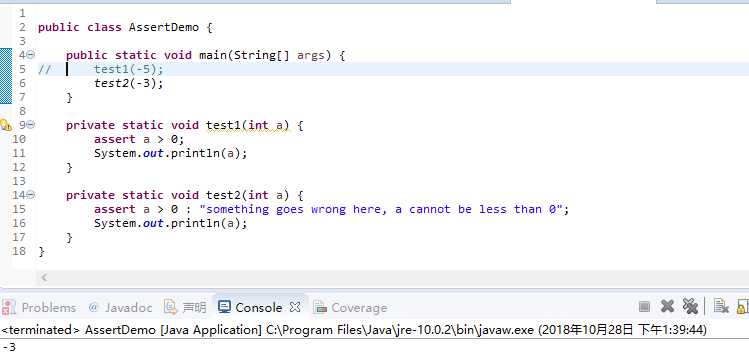Image resolution: width=749 pixels, height=364 pixels.
Task: Click the terminated AssertDemo launch description
Action: coord(354,330)
